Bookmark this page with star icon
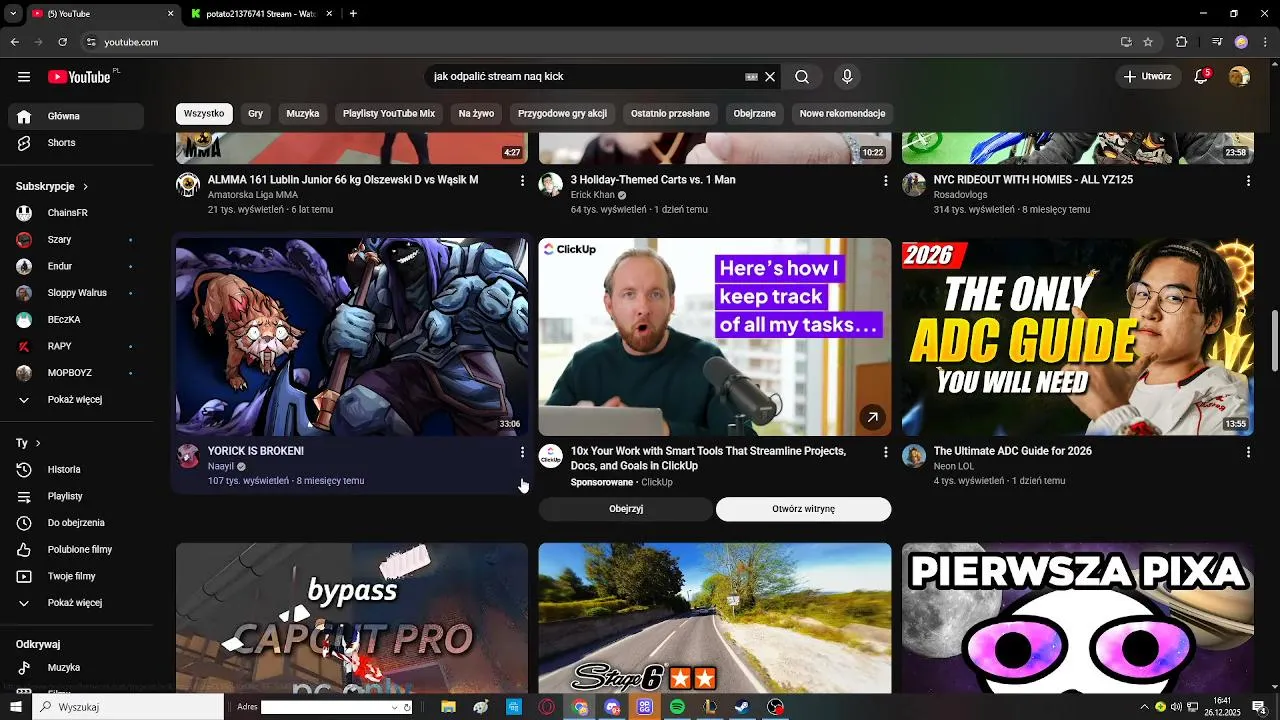1280x720 pixels. (x=1148, y=42)
